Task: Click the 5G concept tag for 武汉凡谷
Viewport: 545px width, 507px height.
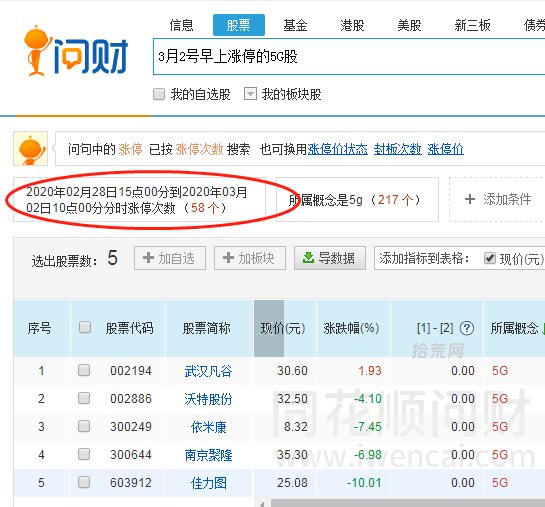Action: click(x=500, y=371)
